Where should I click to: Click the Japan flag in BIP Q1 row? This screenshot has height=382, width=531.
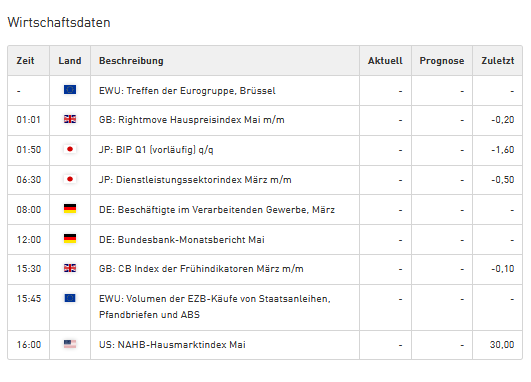coord(70,149)
